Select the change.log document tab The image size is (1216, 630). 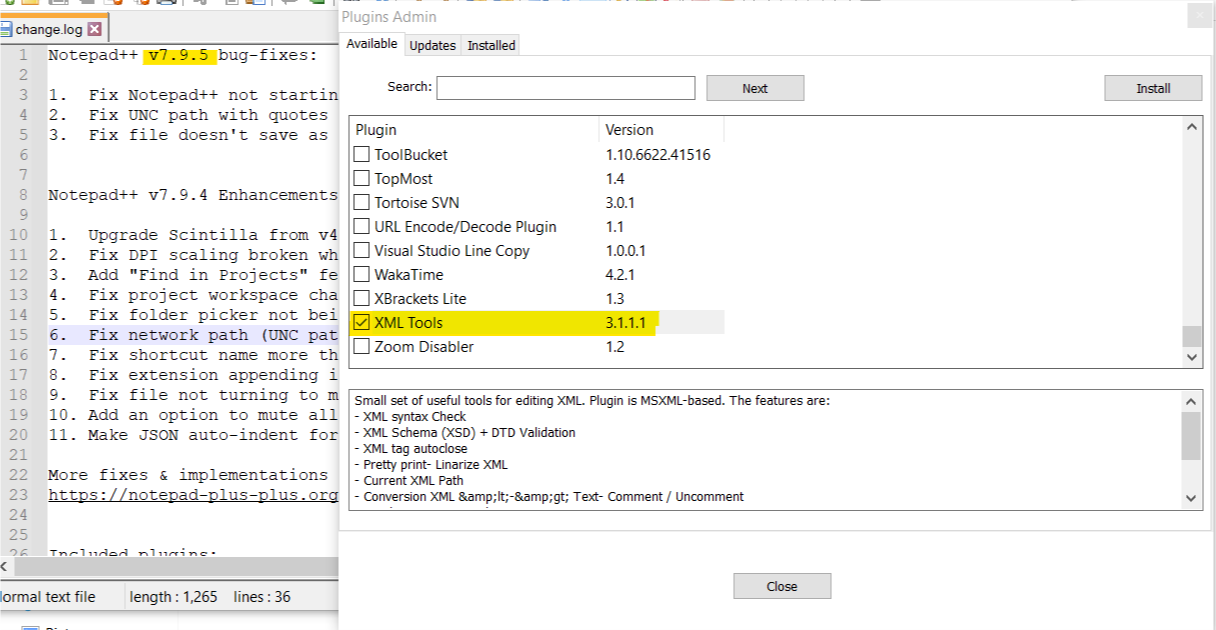coord(52,29)
